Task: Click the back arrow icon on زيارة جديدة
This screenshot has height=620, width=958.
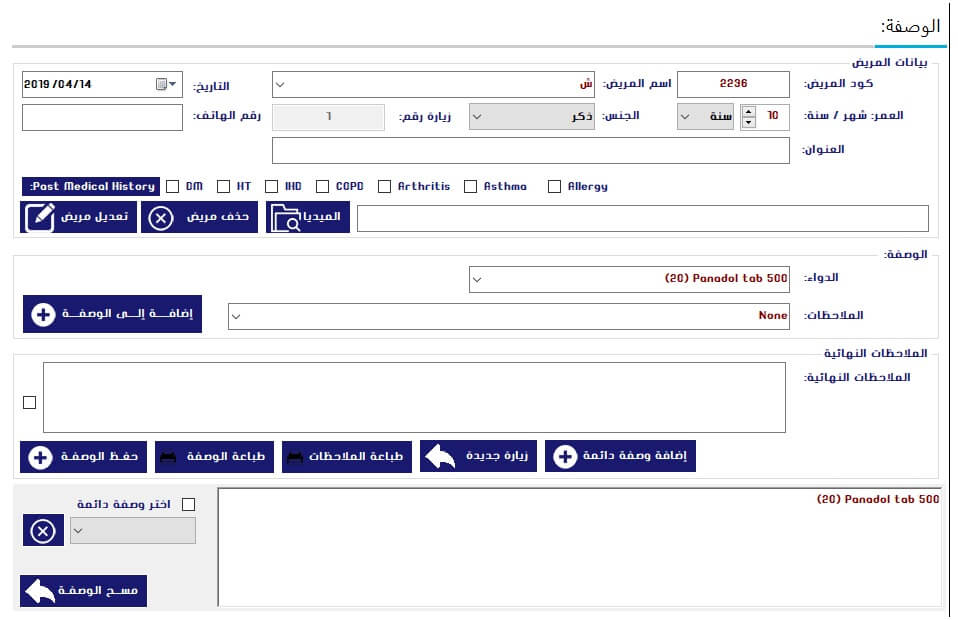Action: tap(440, 456)
